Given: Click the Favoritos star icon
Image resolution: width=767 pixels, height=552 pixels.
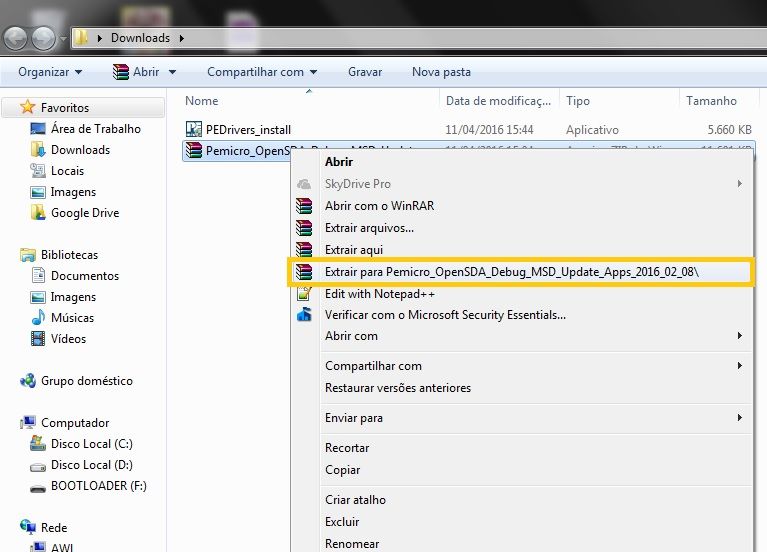Looking at the screenshot, I should pos(28,107).
